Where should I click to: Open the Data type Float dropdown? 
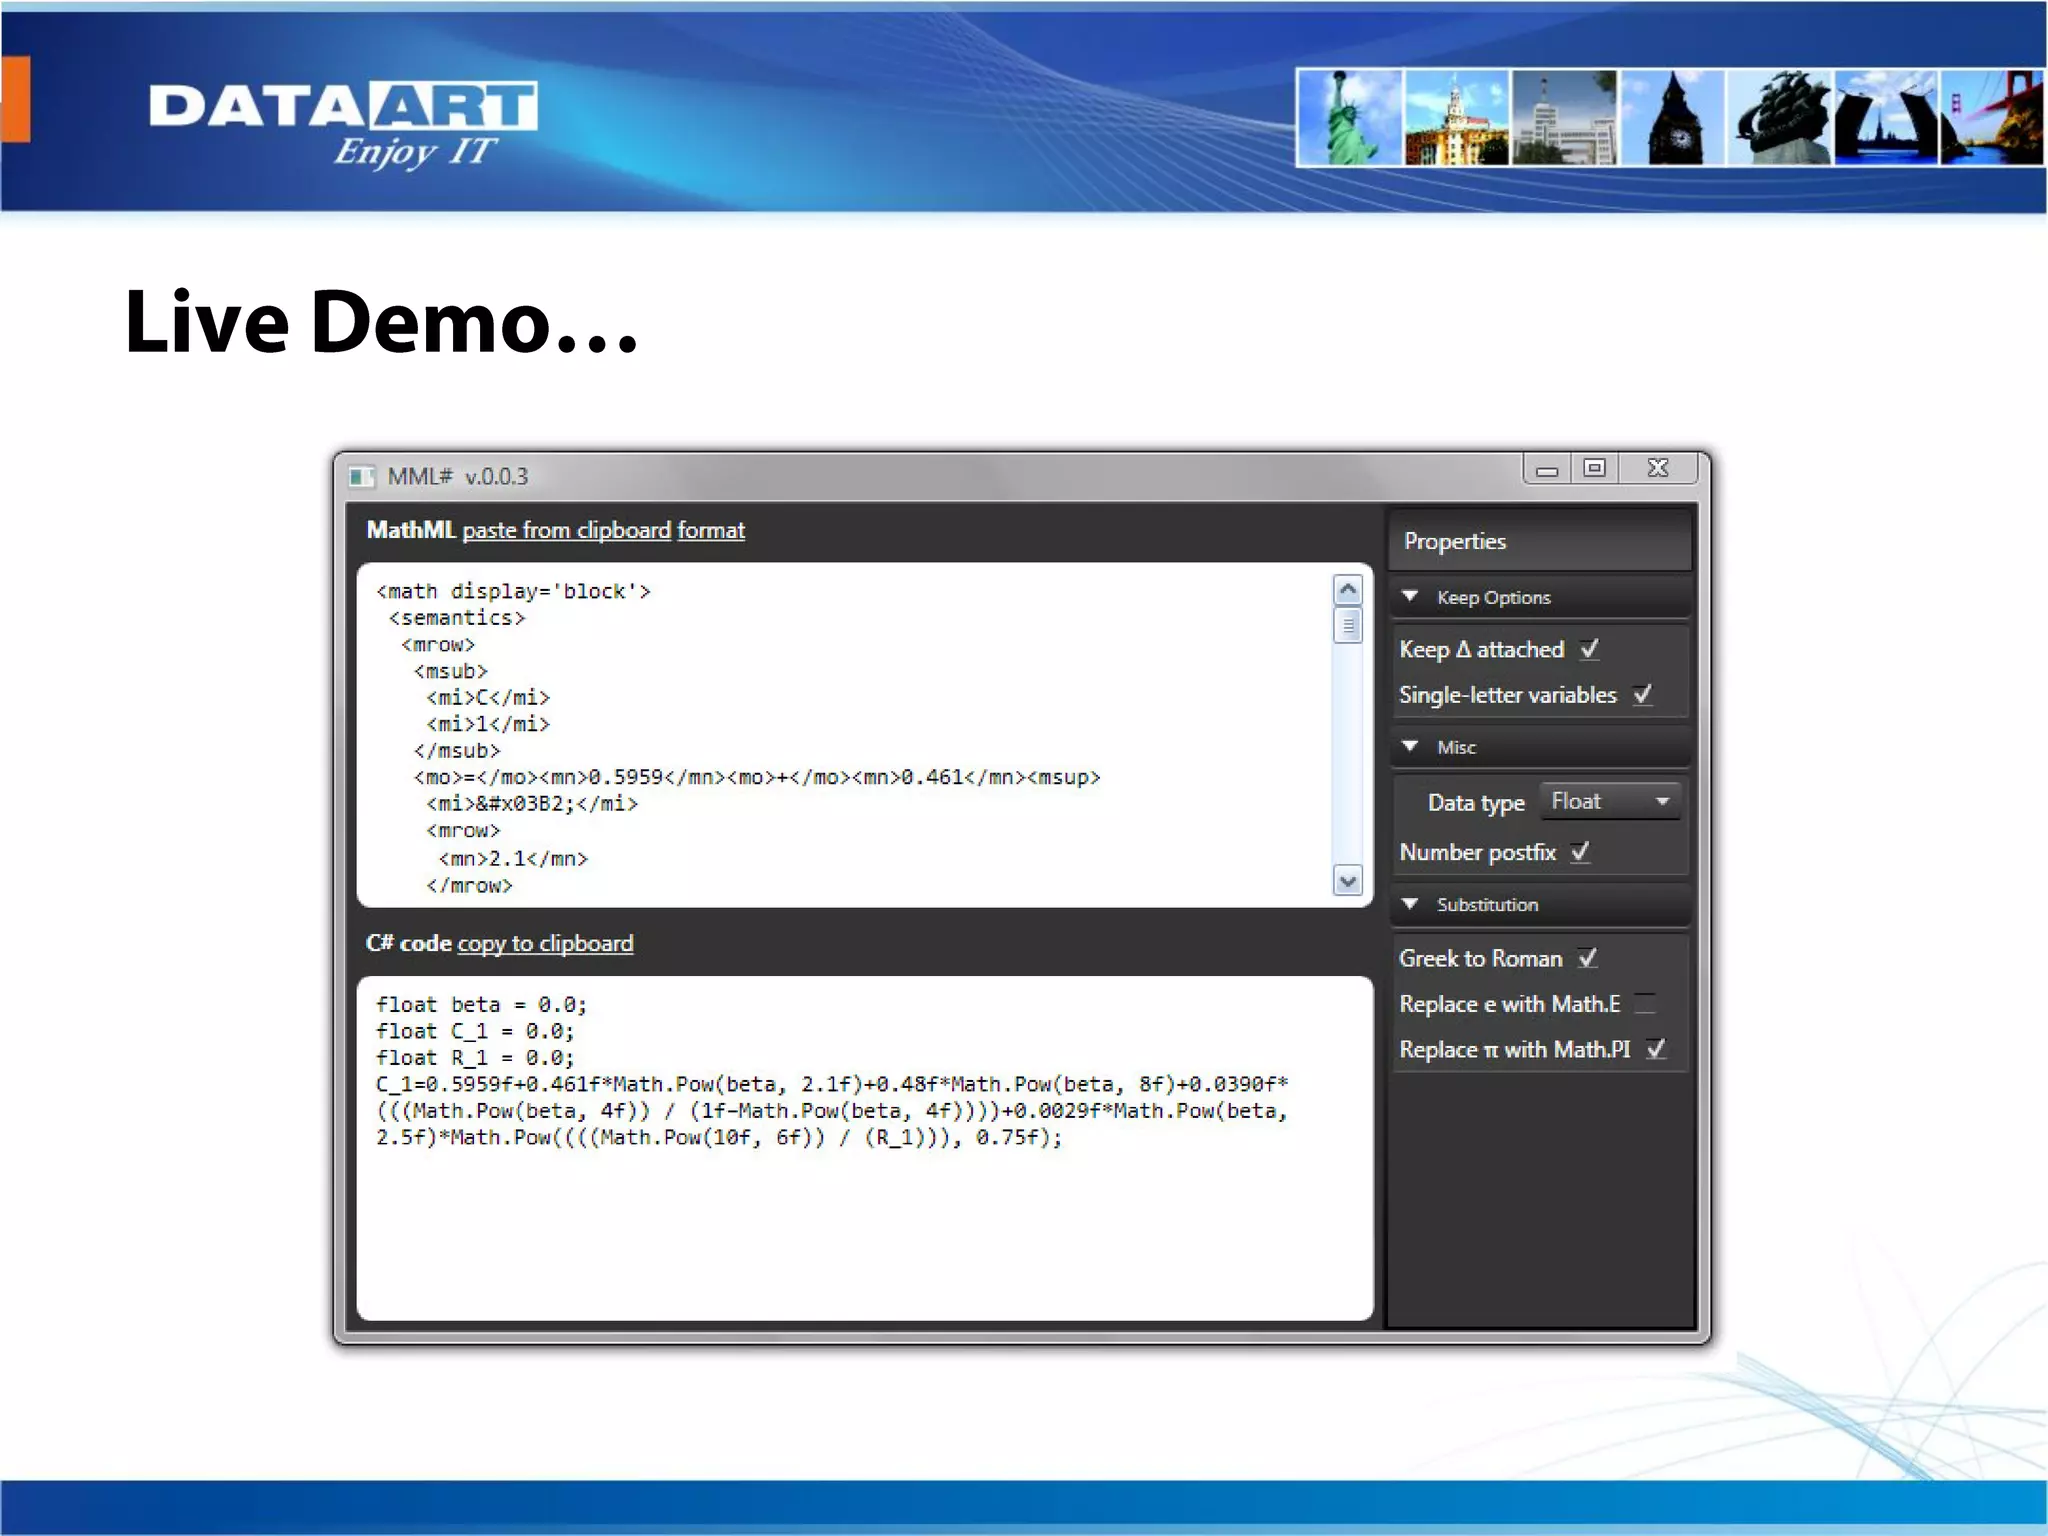1609,801
